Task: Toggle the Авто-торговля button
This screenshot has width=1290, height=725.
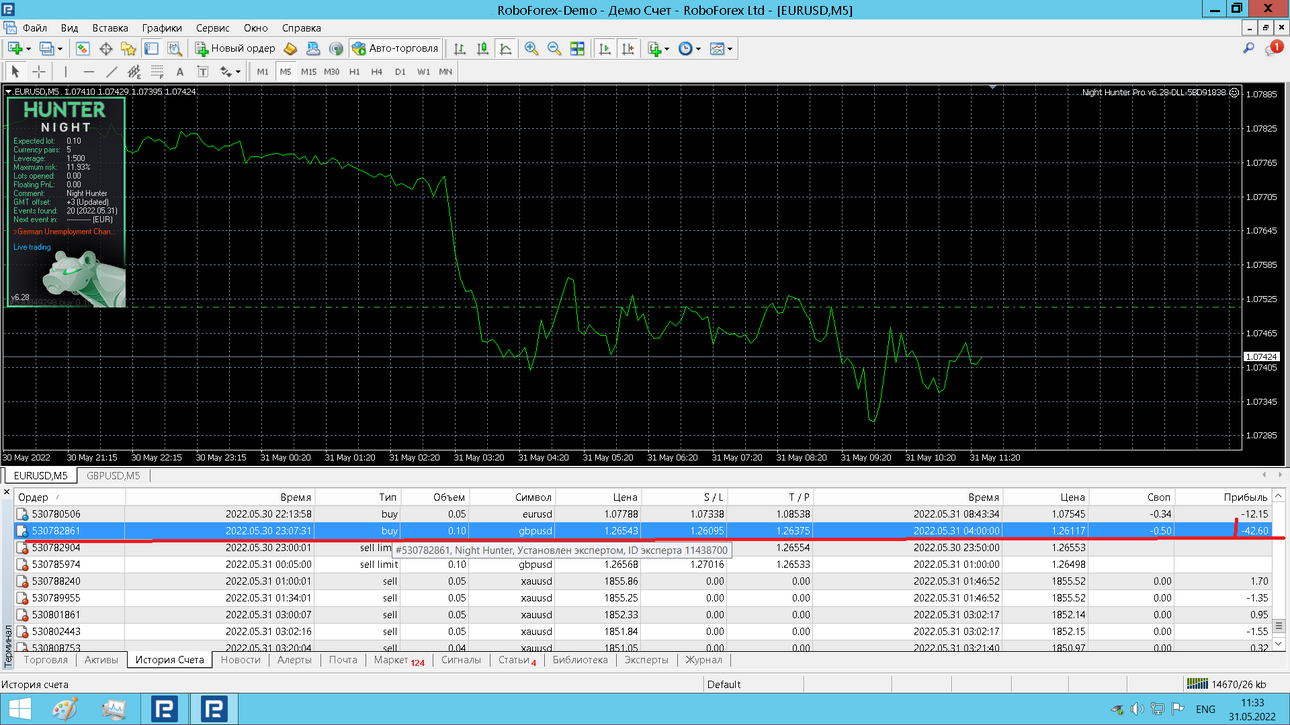Action: [x=396, y=48]
